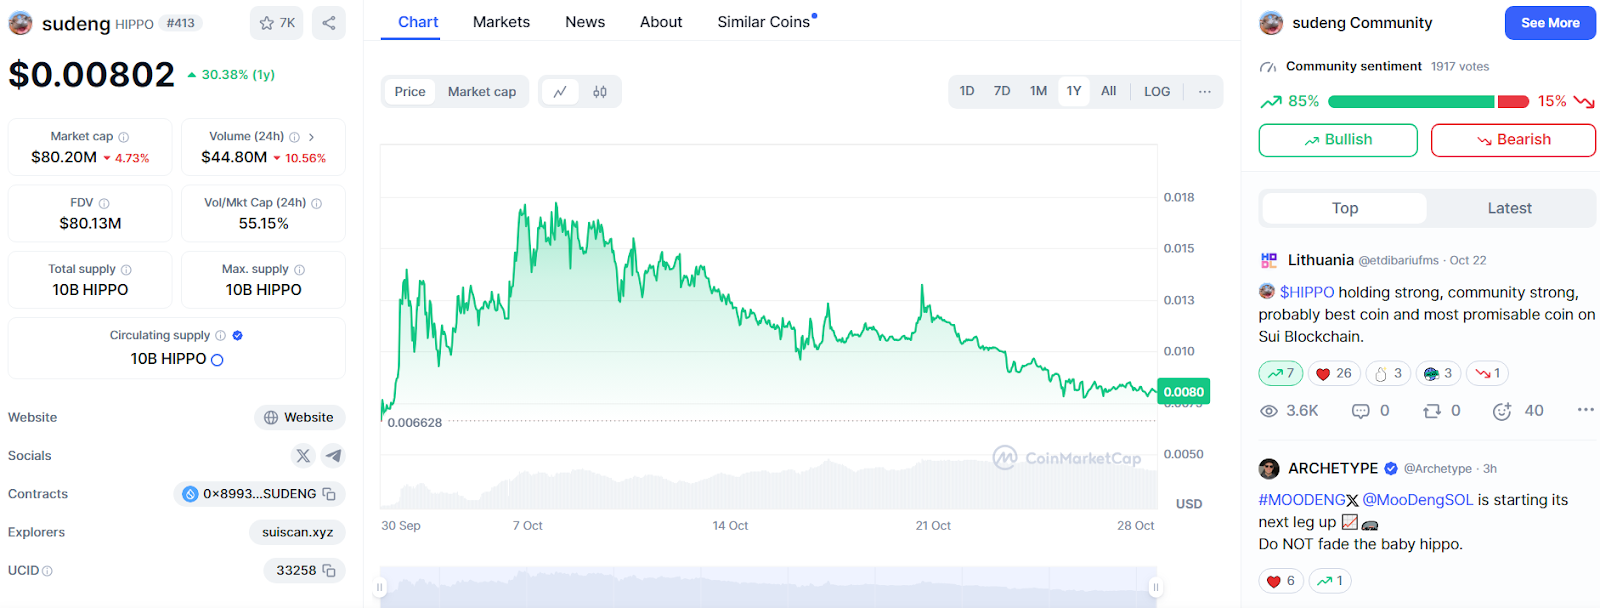Image resolution: width=1600 pixels, height=608 pixels.
Task: Open Total supply info icon
Action: (126, 270)
